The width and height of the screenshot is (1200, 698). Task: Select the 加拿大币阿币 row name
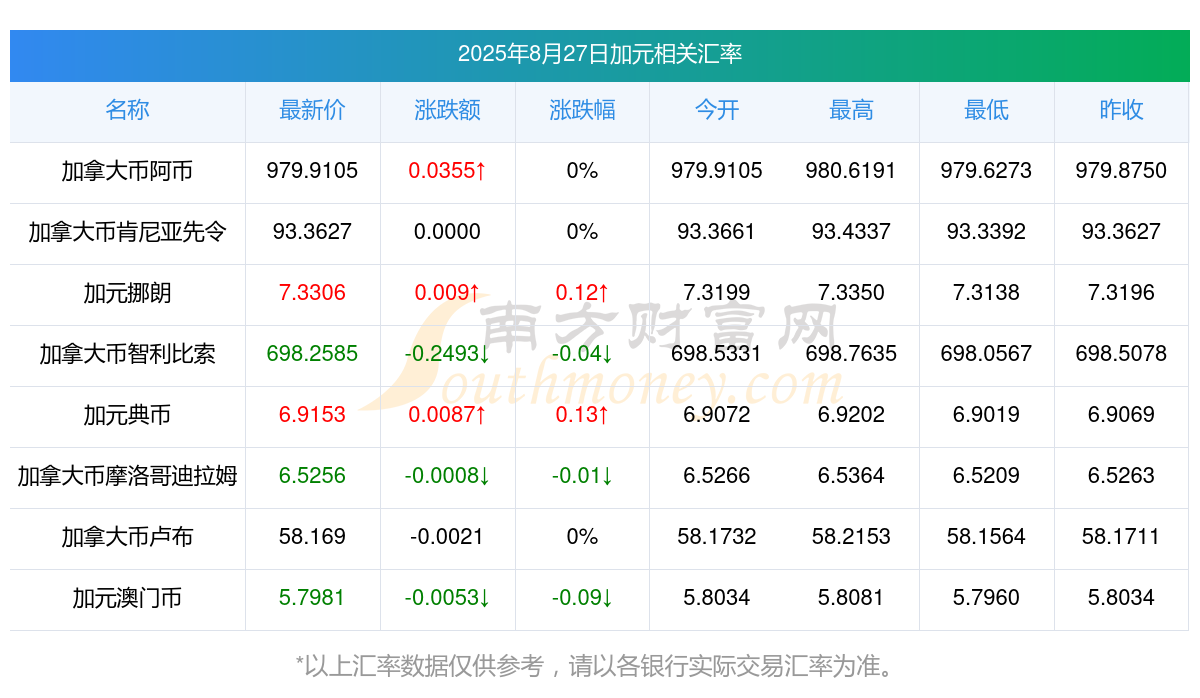[x=127, y=171]
